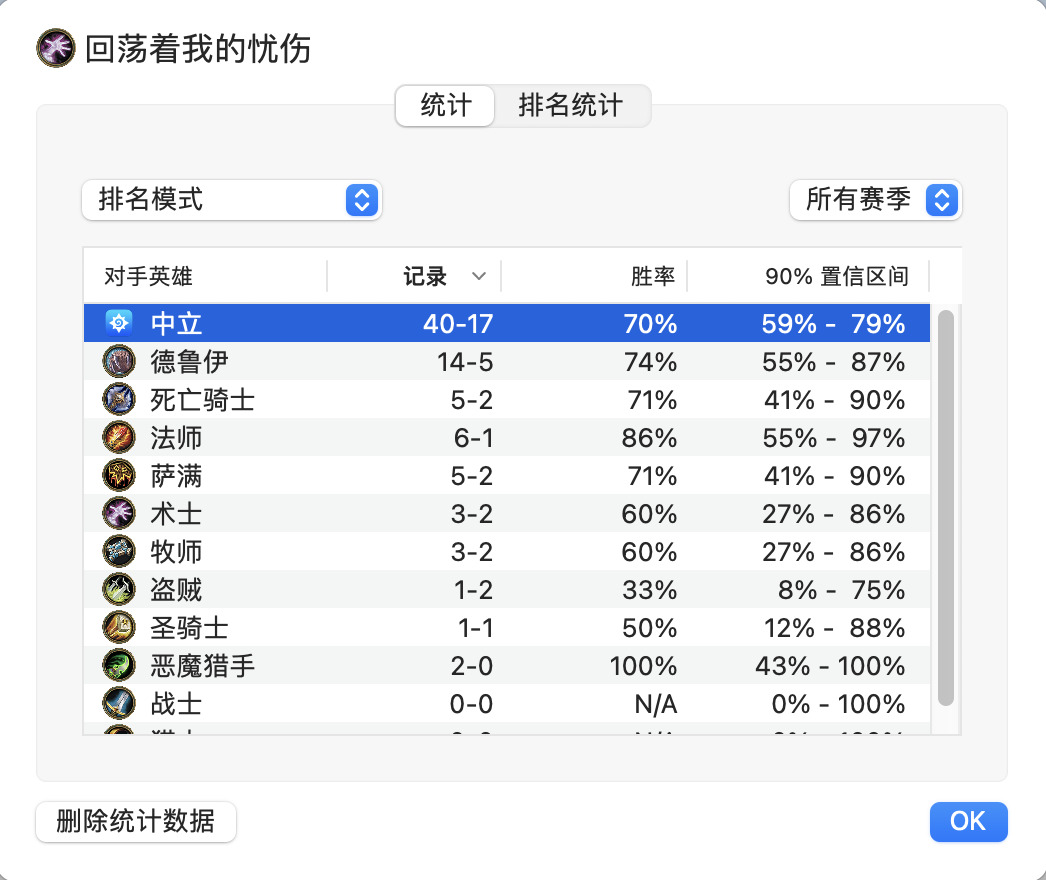The height and width of the screenshot is (880, 1046).
Task: Click the Mage (法师) class icon
Action: tap(119, 438)
